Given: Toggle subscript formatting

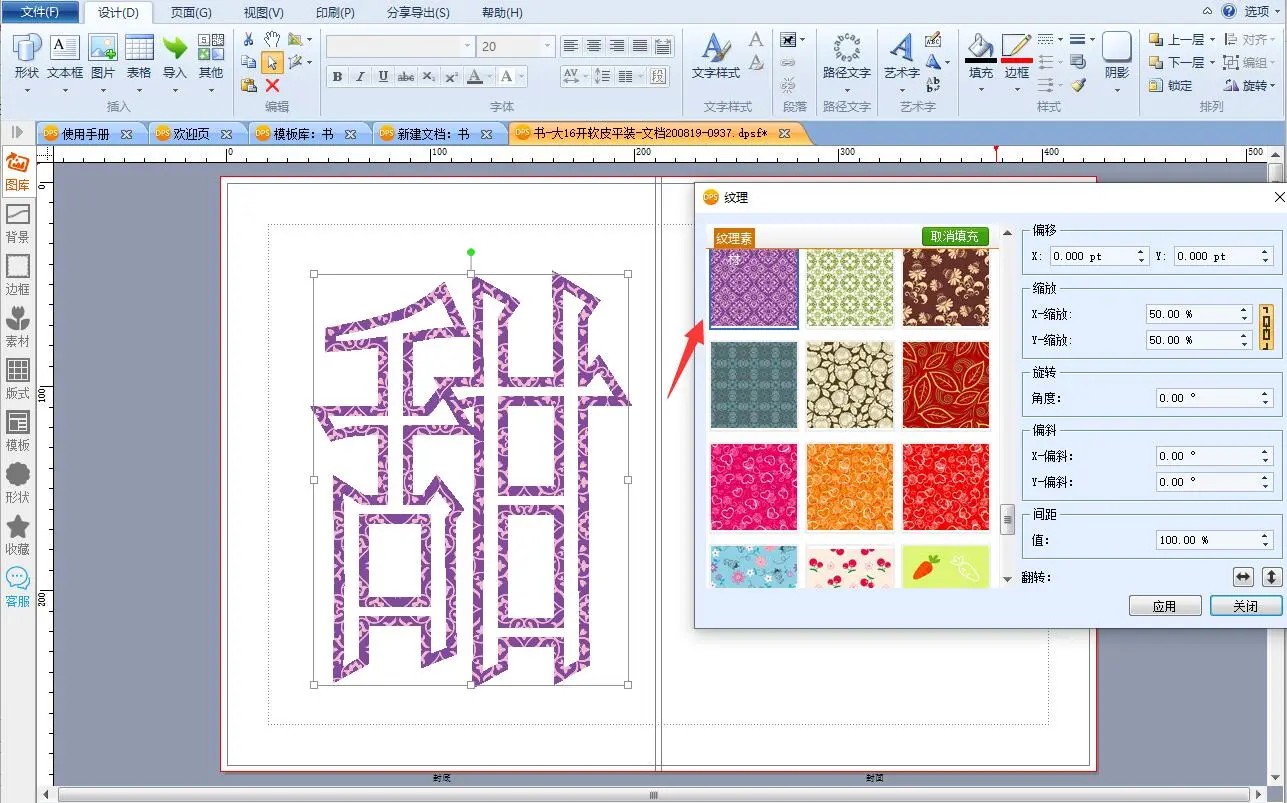Looking at the screenshot, I should pos(429,77).
